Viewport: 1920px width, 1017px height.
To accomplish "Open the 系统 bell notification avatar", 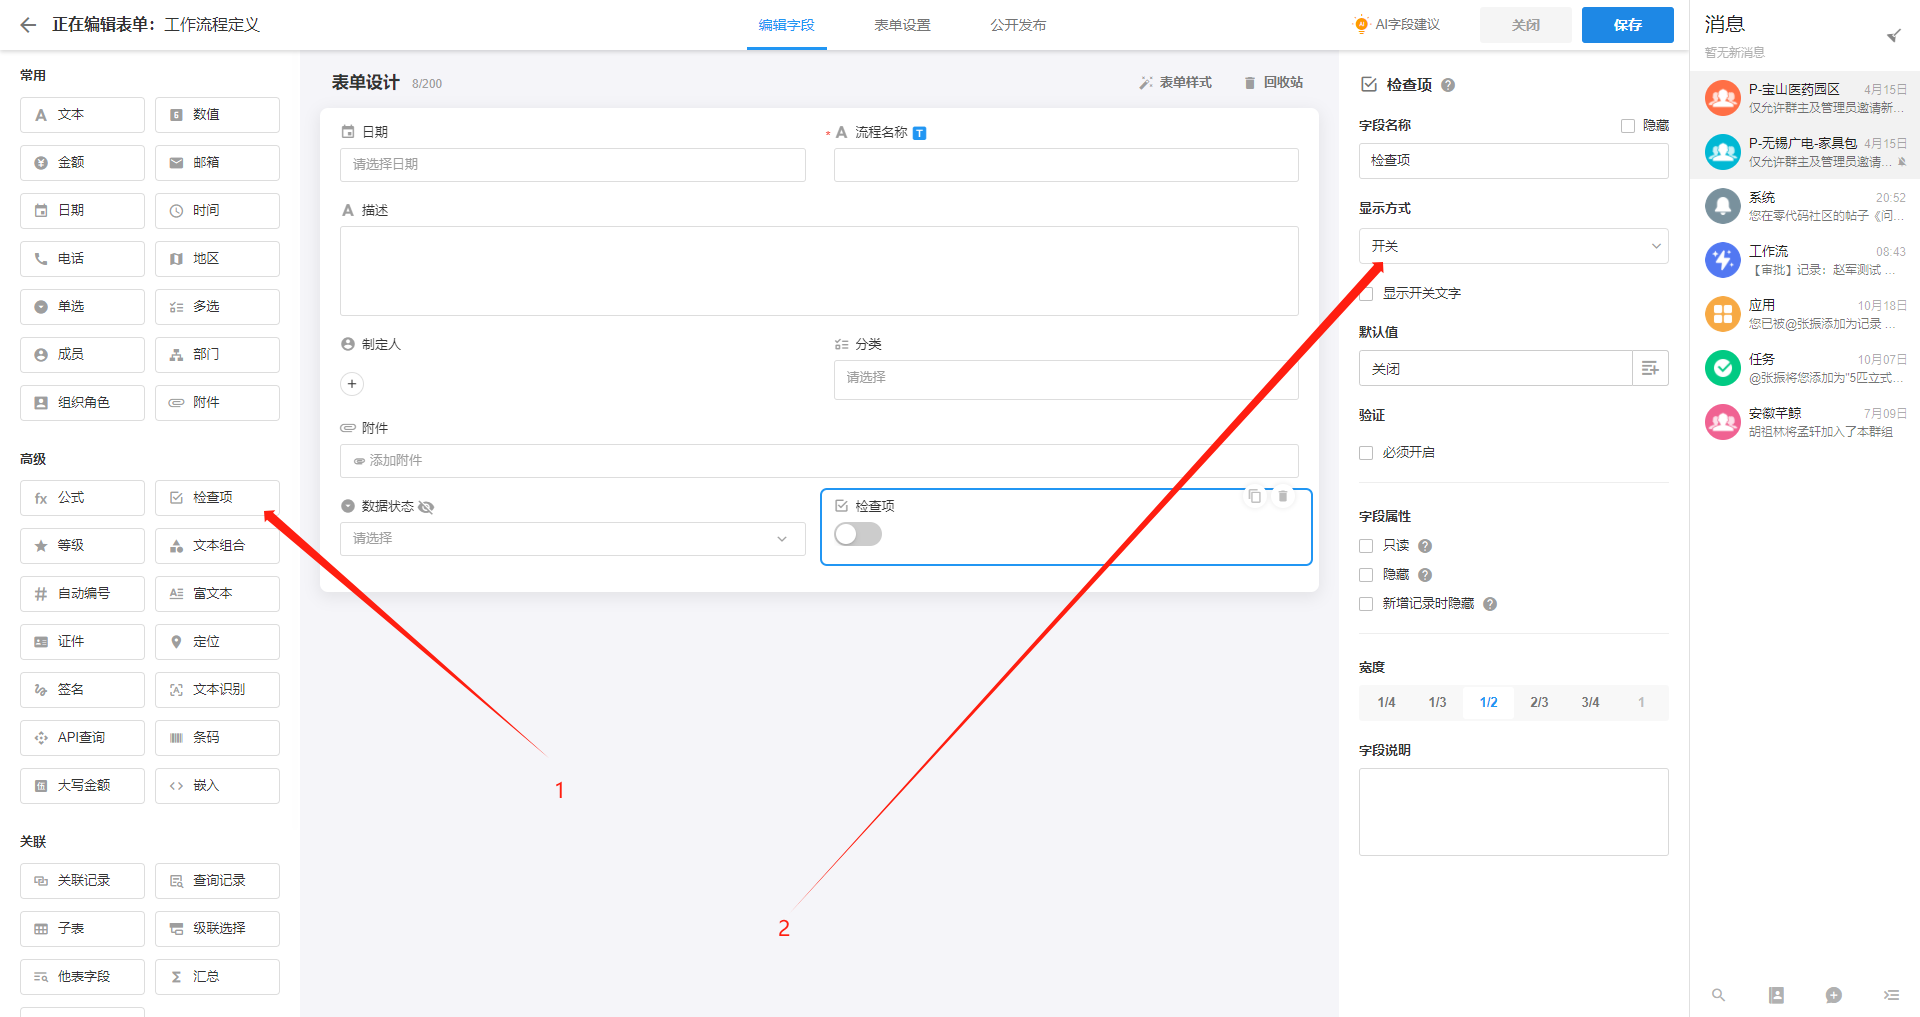I will click(x=1723, y=206).
